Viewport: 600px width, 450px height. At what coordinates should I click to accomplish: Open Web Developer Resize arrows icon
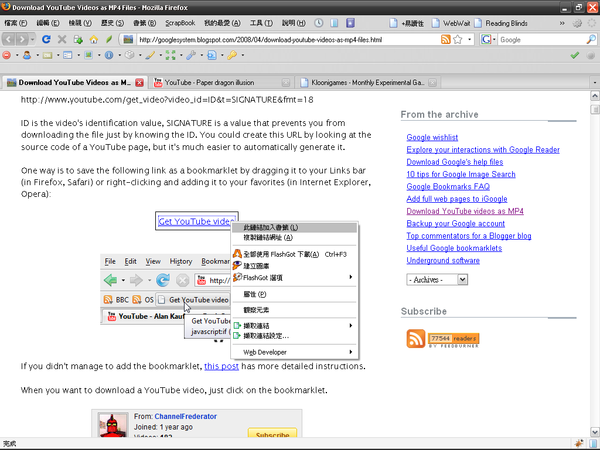(x=171, y=55)
